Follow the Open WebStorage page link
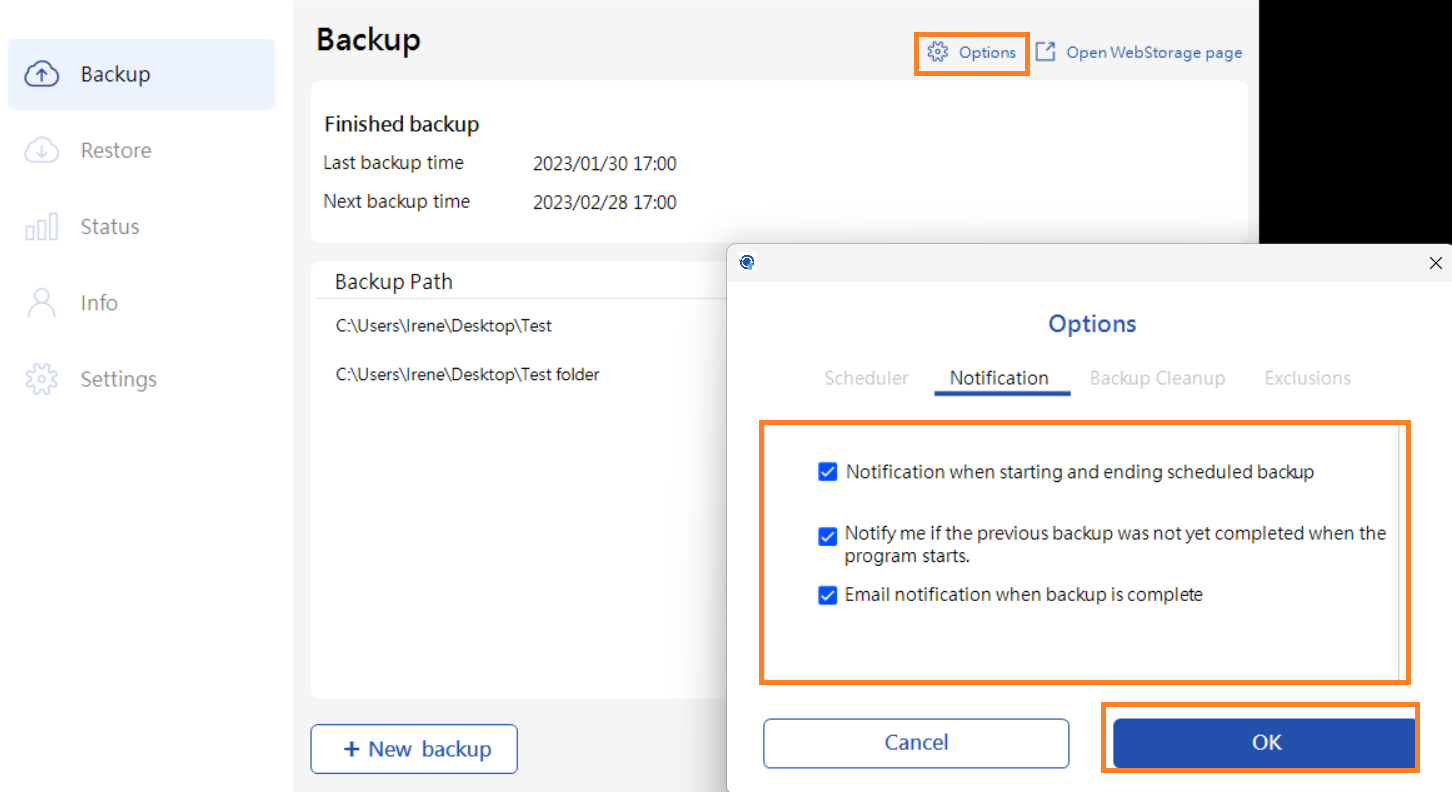This screenshot has width=1452, height=792. [x=1154, y=52]
